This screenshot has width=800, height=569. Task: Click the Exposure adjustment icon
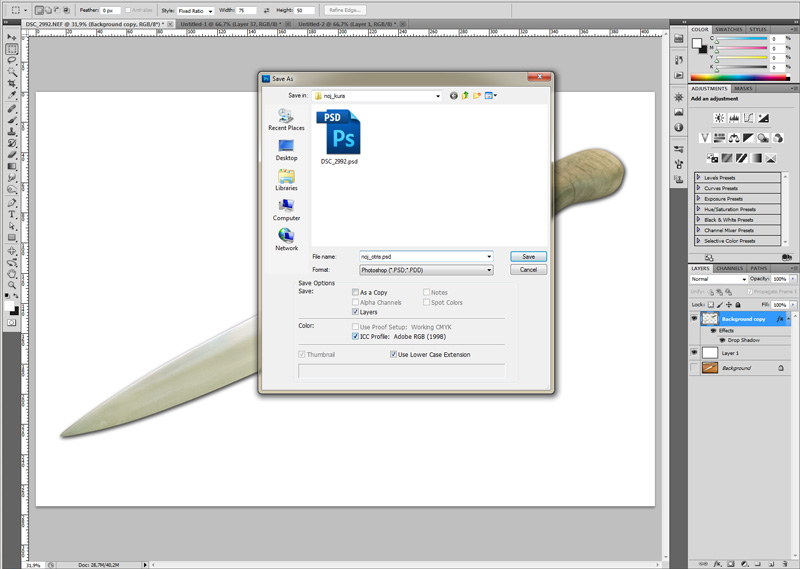[x=763, y=118]
